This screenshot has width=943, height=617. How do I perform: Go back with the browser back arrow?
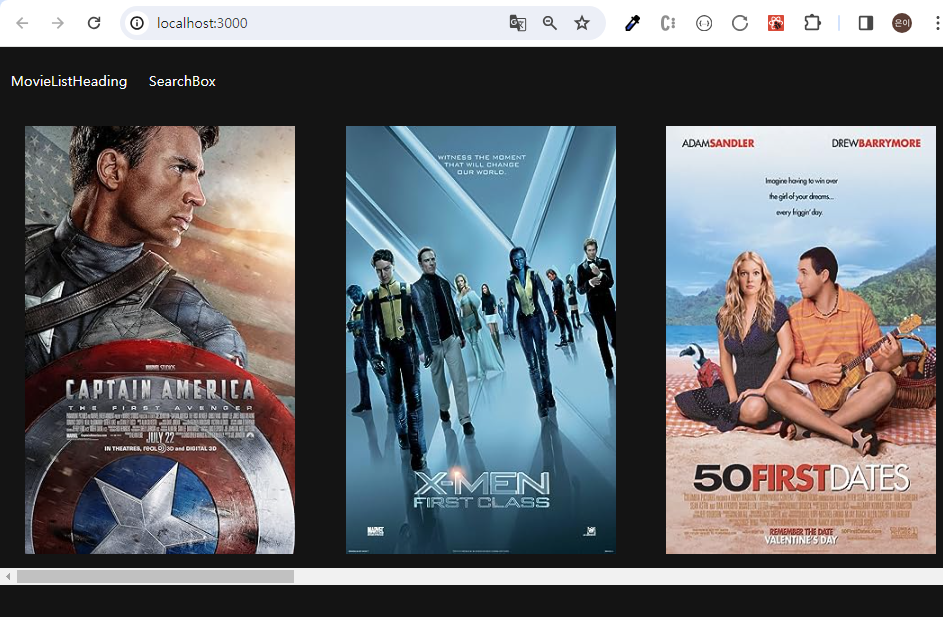(x=22, y=23)
